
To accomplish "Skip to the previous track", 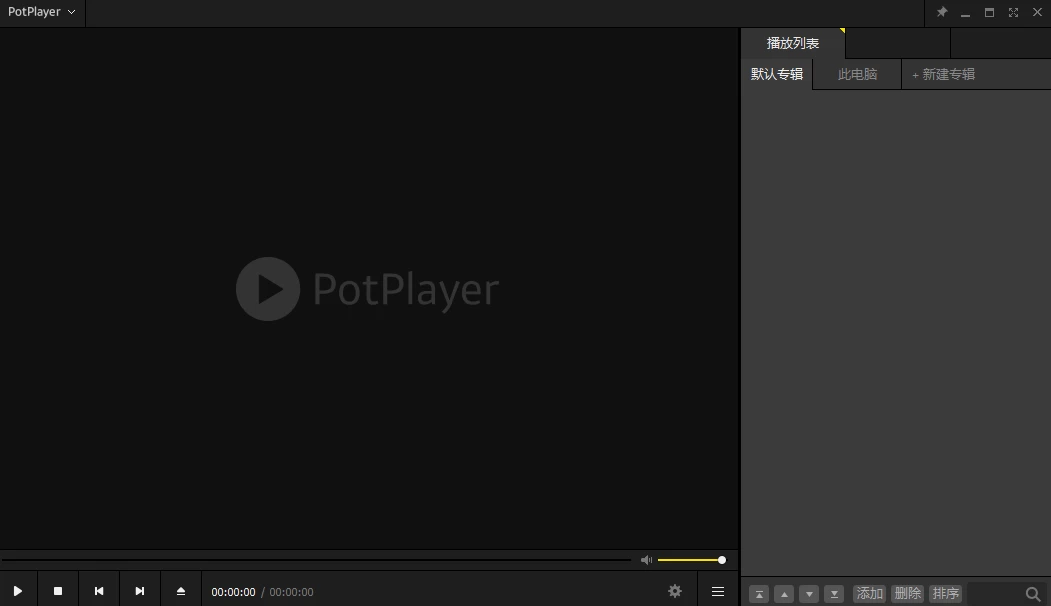I will click(99, 591).
